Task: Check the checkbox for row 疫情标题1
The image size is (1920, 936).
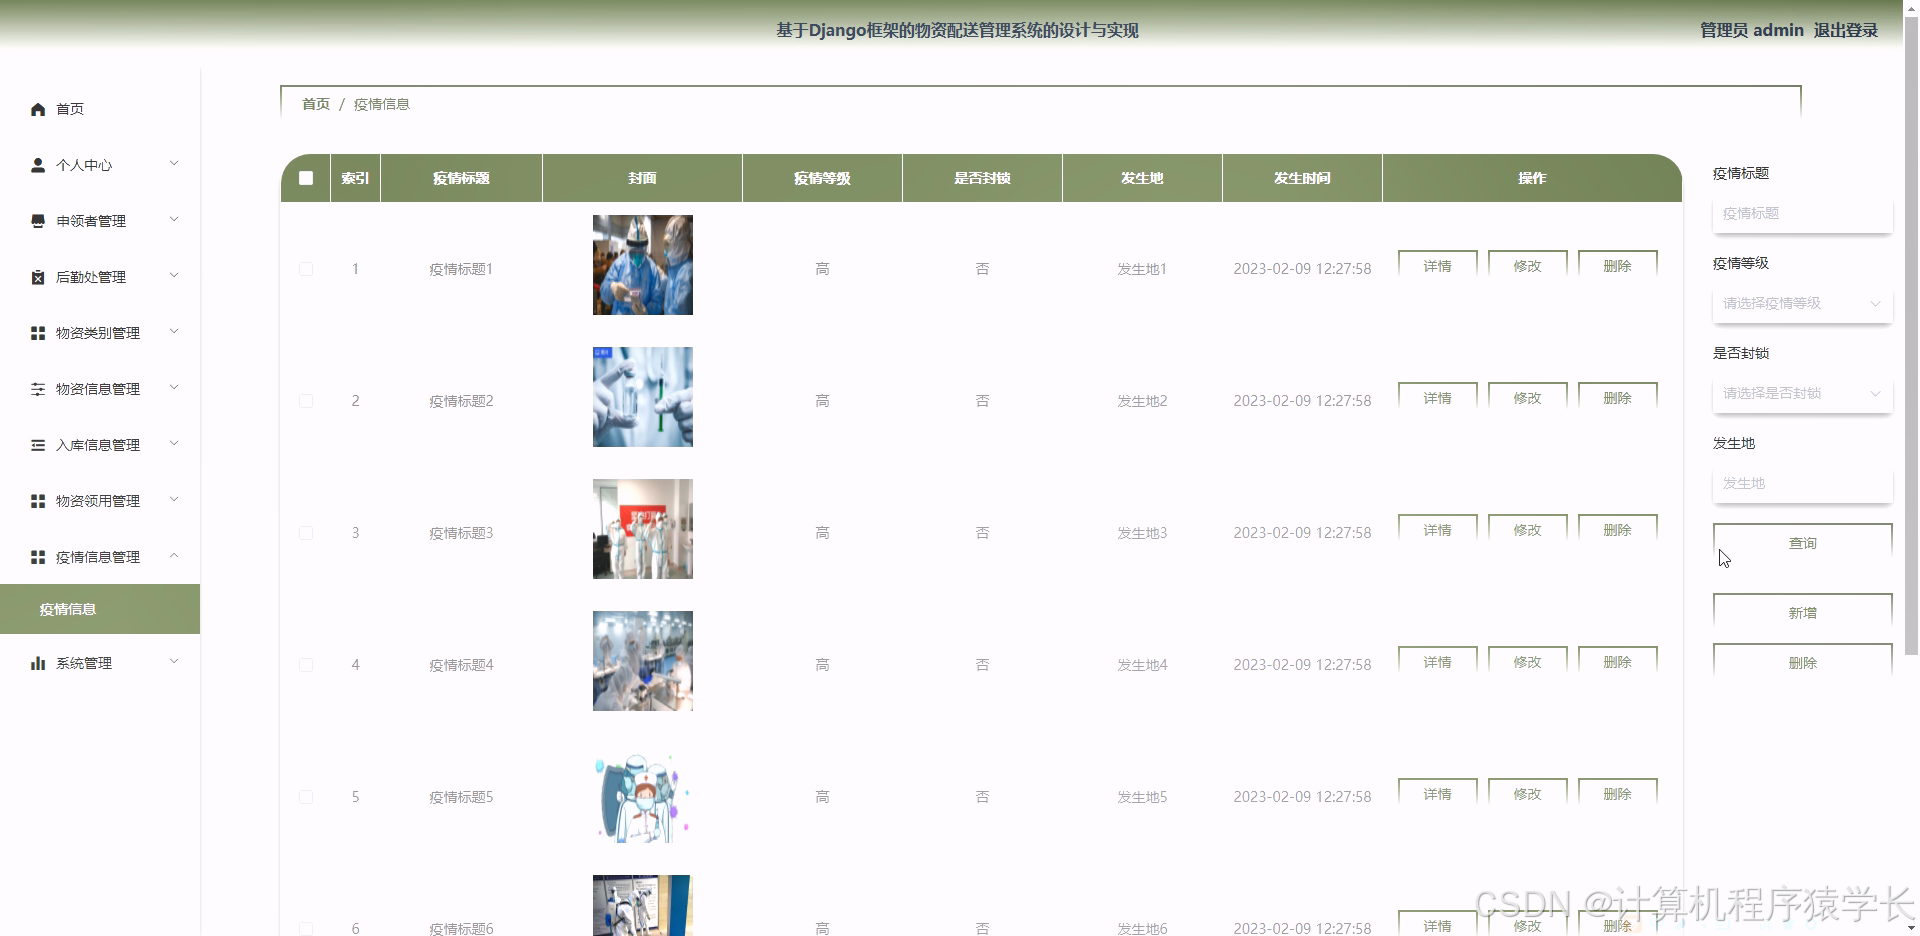Action: point(306,269)
